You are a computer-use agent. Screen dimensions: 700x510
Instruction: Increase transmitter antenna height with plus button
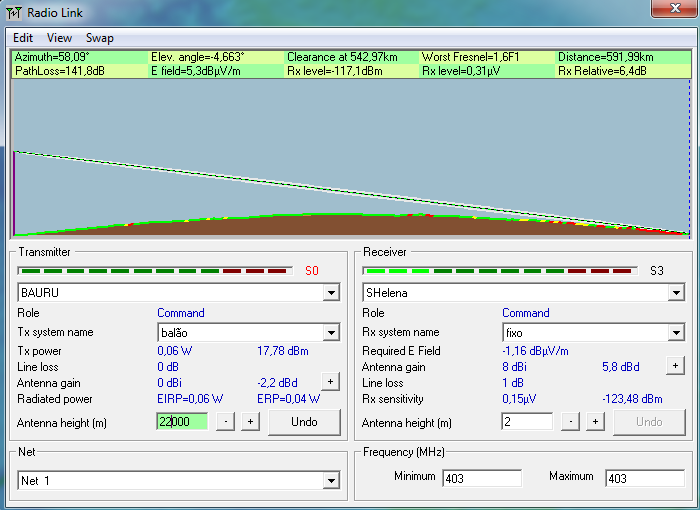(x=250, y=422)
